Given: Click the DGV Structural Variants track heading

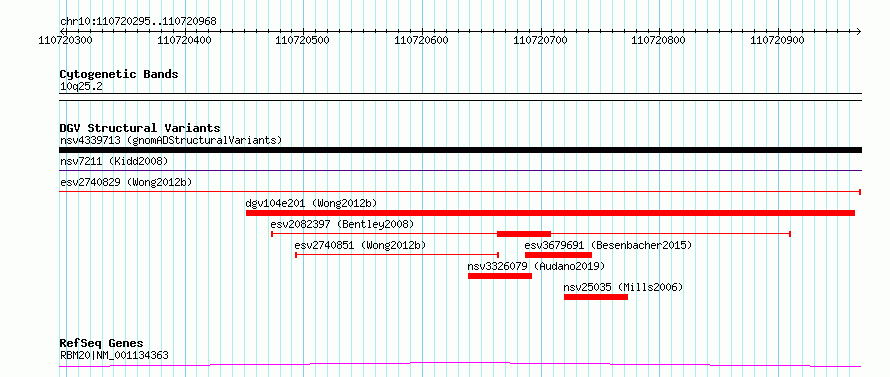Looking at the screenshot, I should tap(140, 128).
